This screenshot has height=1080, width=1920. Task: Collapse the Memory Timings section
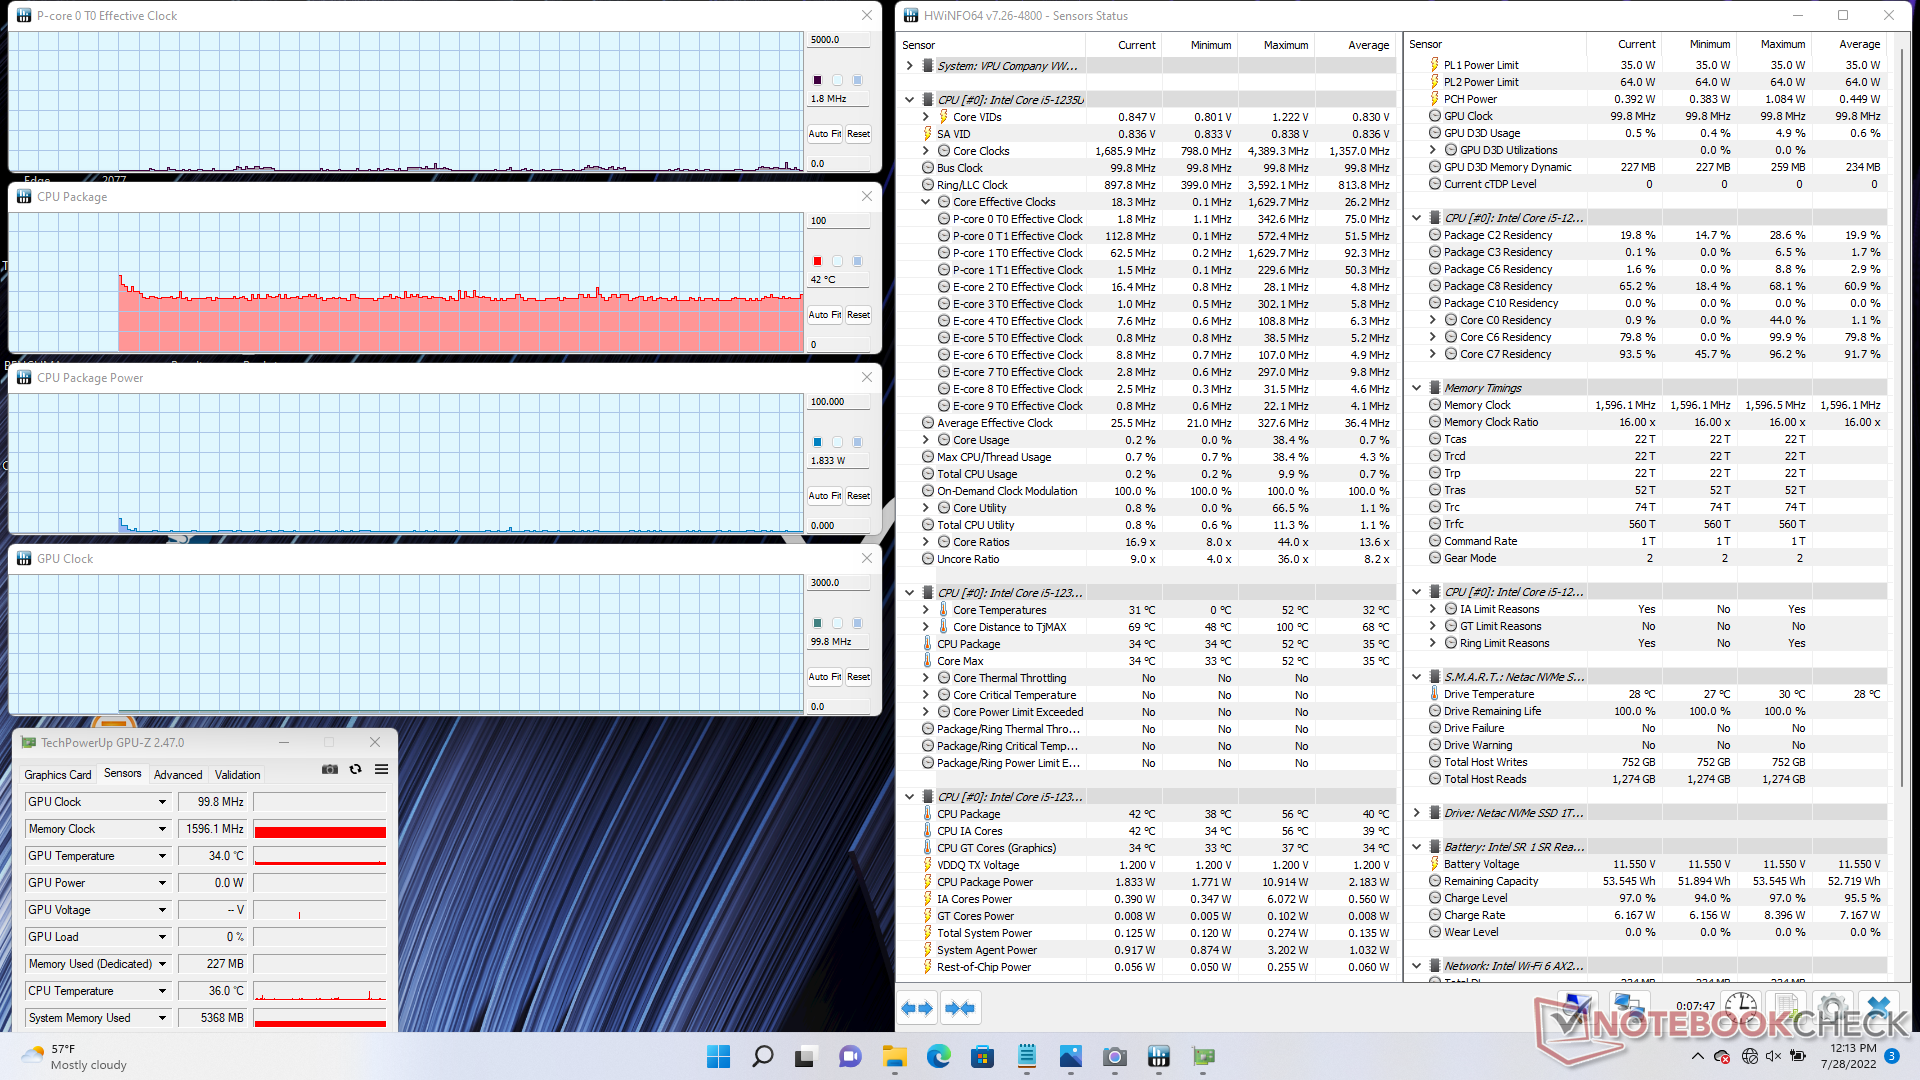(x=1416, y=388)
